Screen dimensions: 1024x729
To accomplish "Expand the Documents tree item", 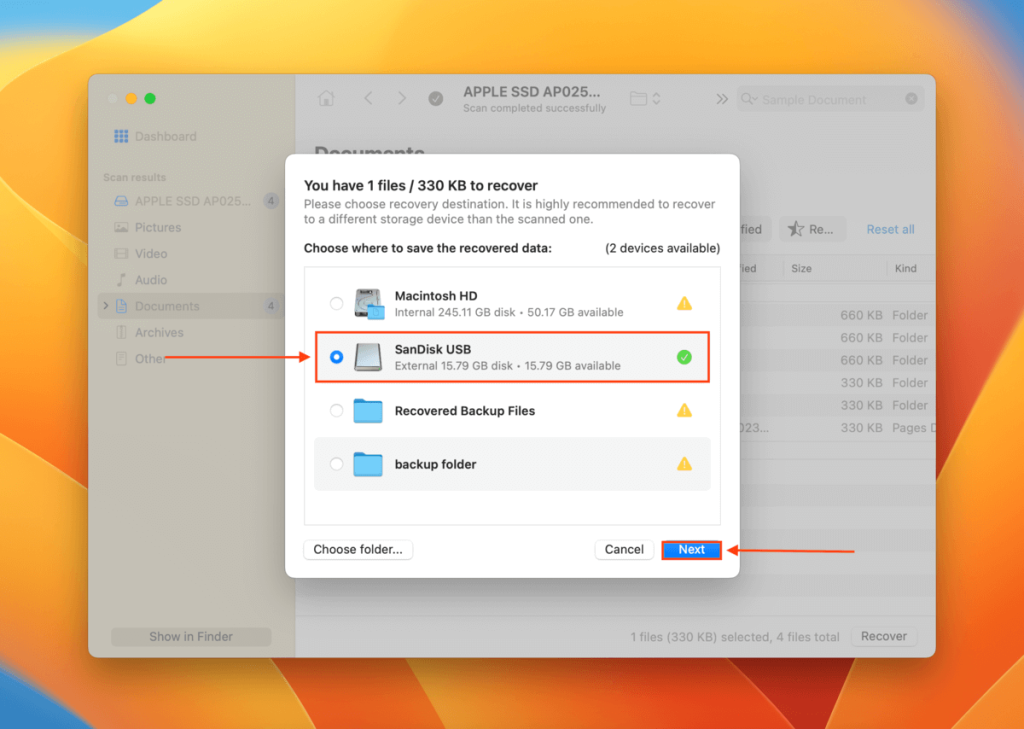I will coord(106,306).
